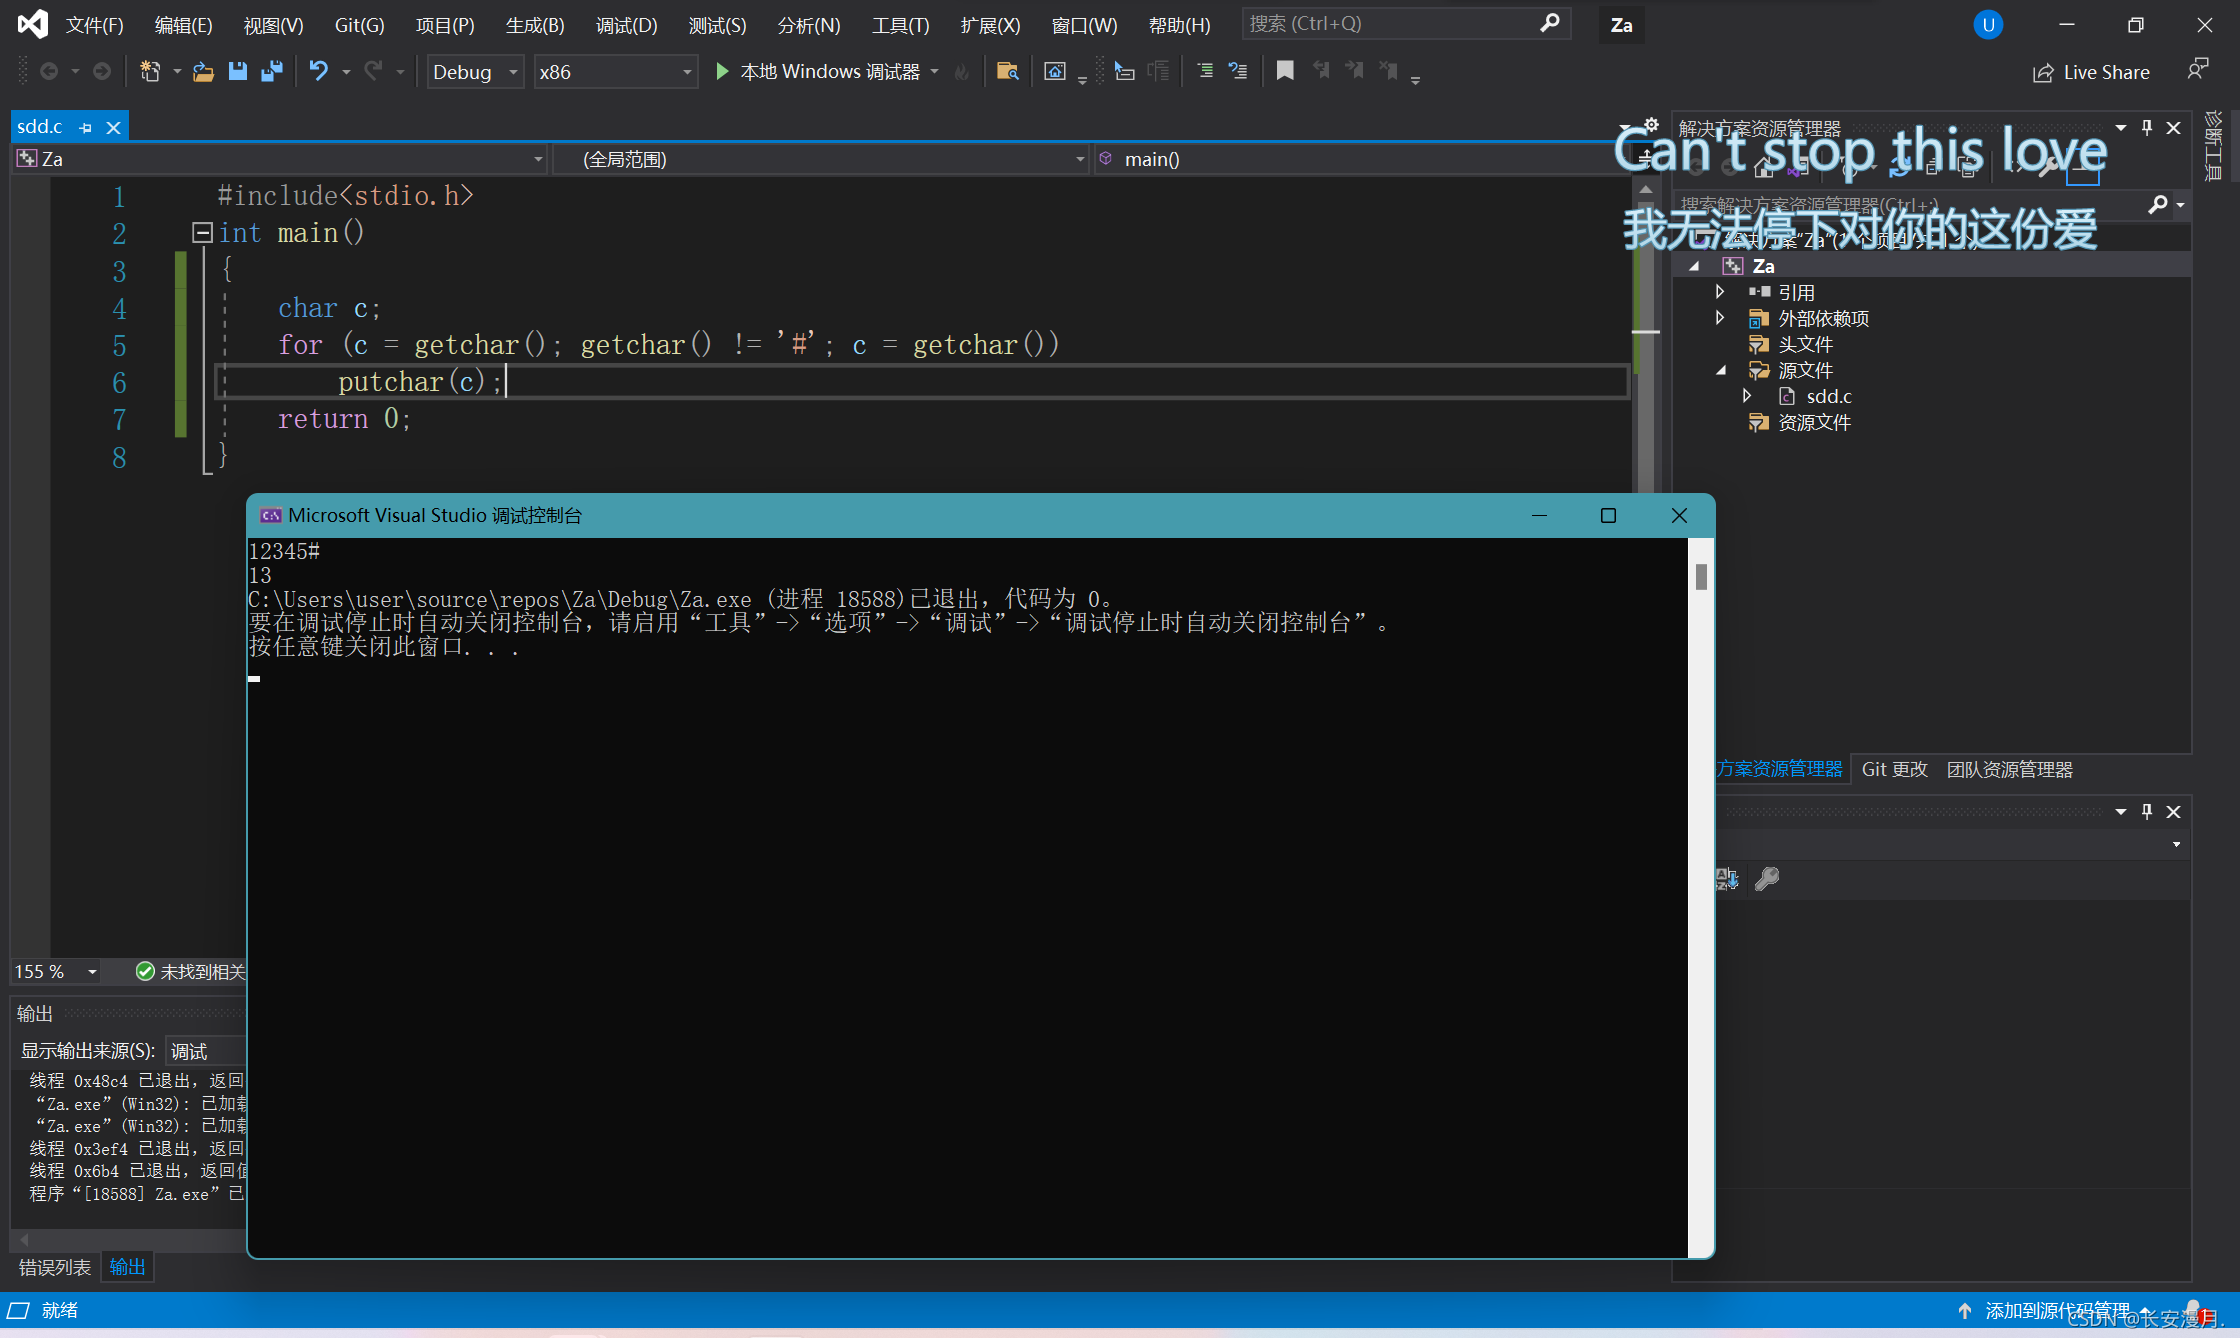Click the Open File folder icon

(x=203, y=71)
